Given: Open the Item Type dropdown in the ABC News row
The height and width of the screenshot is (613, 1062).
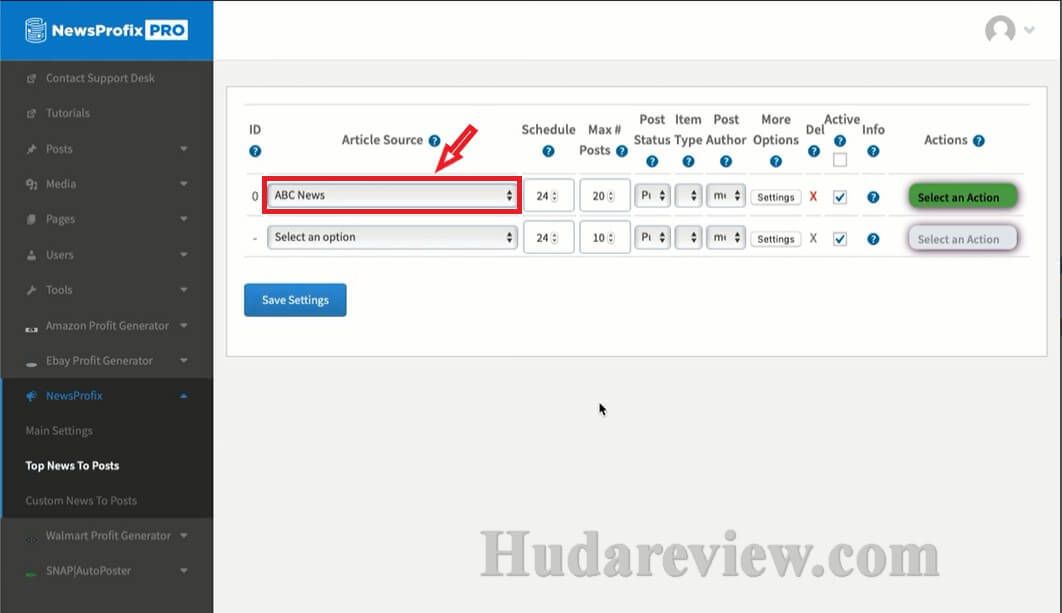Looking at the screenshot, I should (688, 196).
